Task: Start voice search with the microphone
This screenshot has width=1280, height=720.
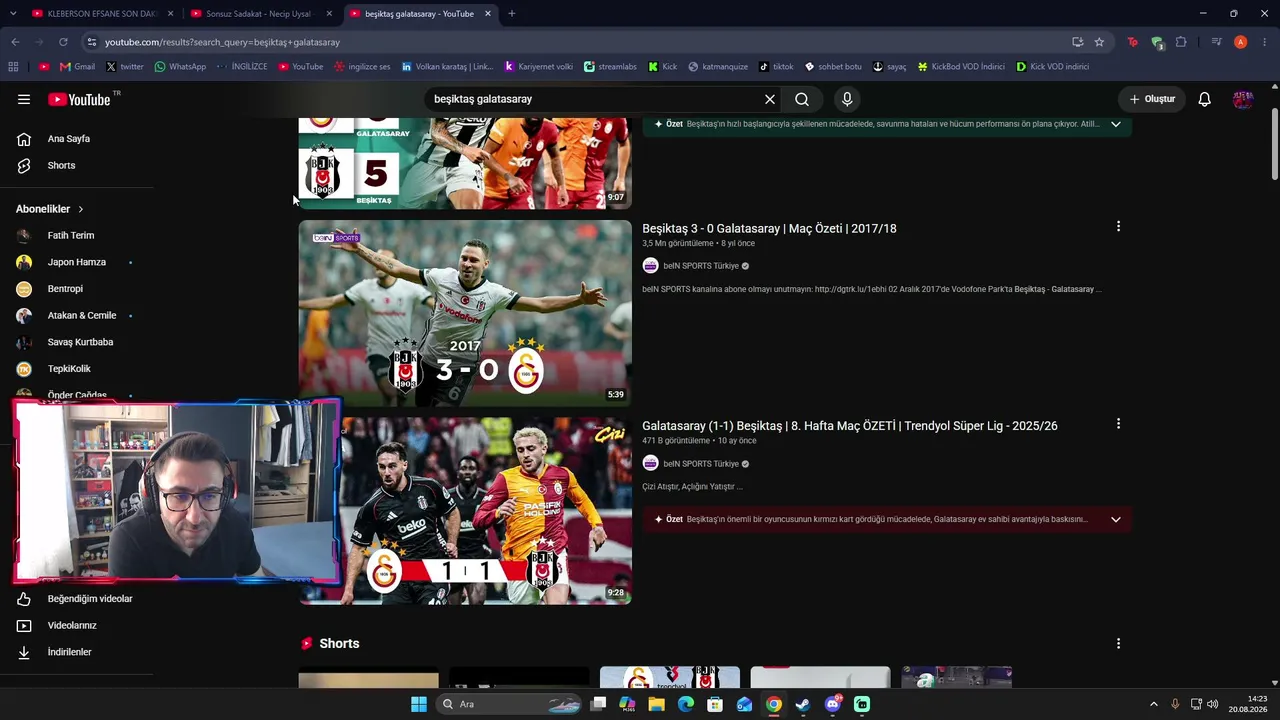Action: pos(847,99)
